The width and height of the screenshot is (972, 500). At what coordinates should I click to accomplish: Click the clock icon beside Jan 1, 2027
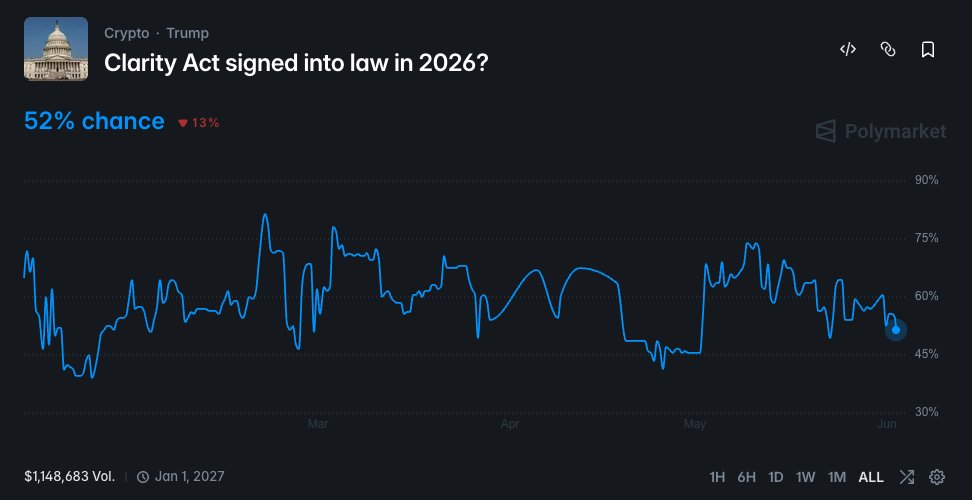(x=143, y=476)
